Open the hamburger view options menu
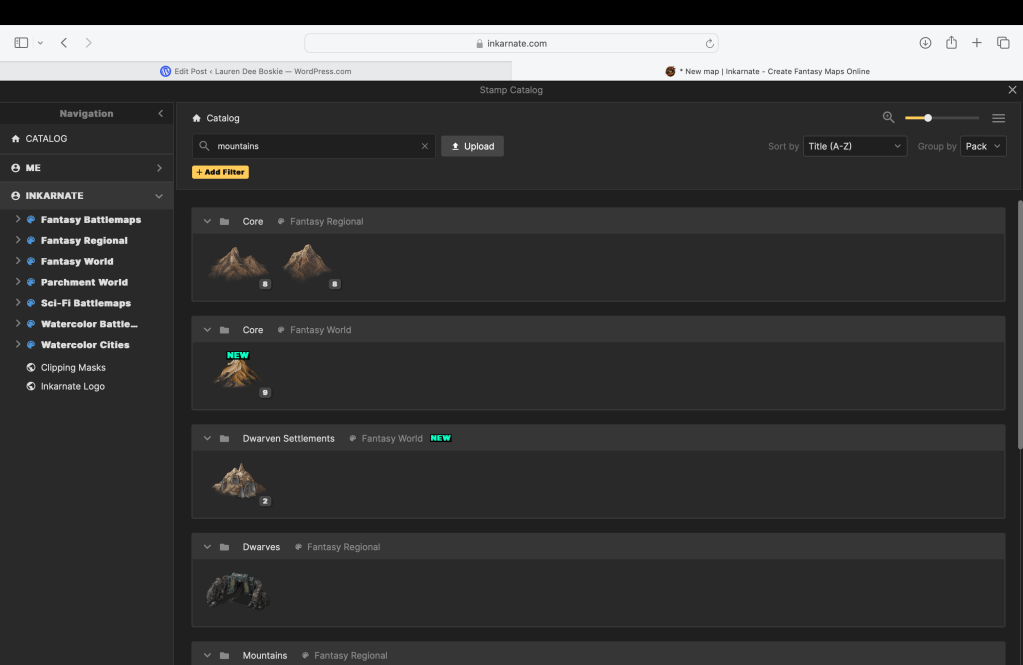The width and height of the screenshot is (1023, 665). [x=998, y=118]
